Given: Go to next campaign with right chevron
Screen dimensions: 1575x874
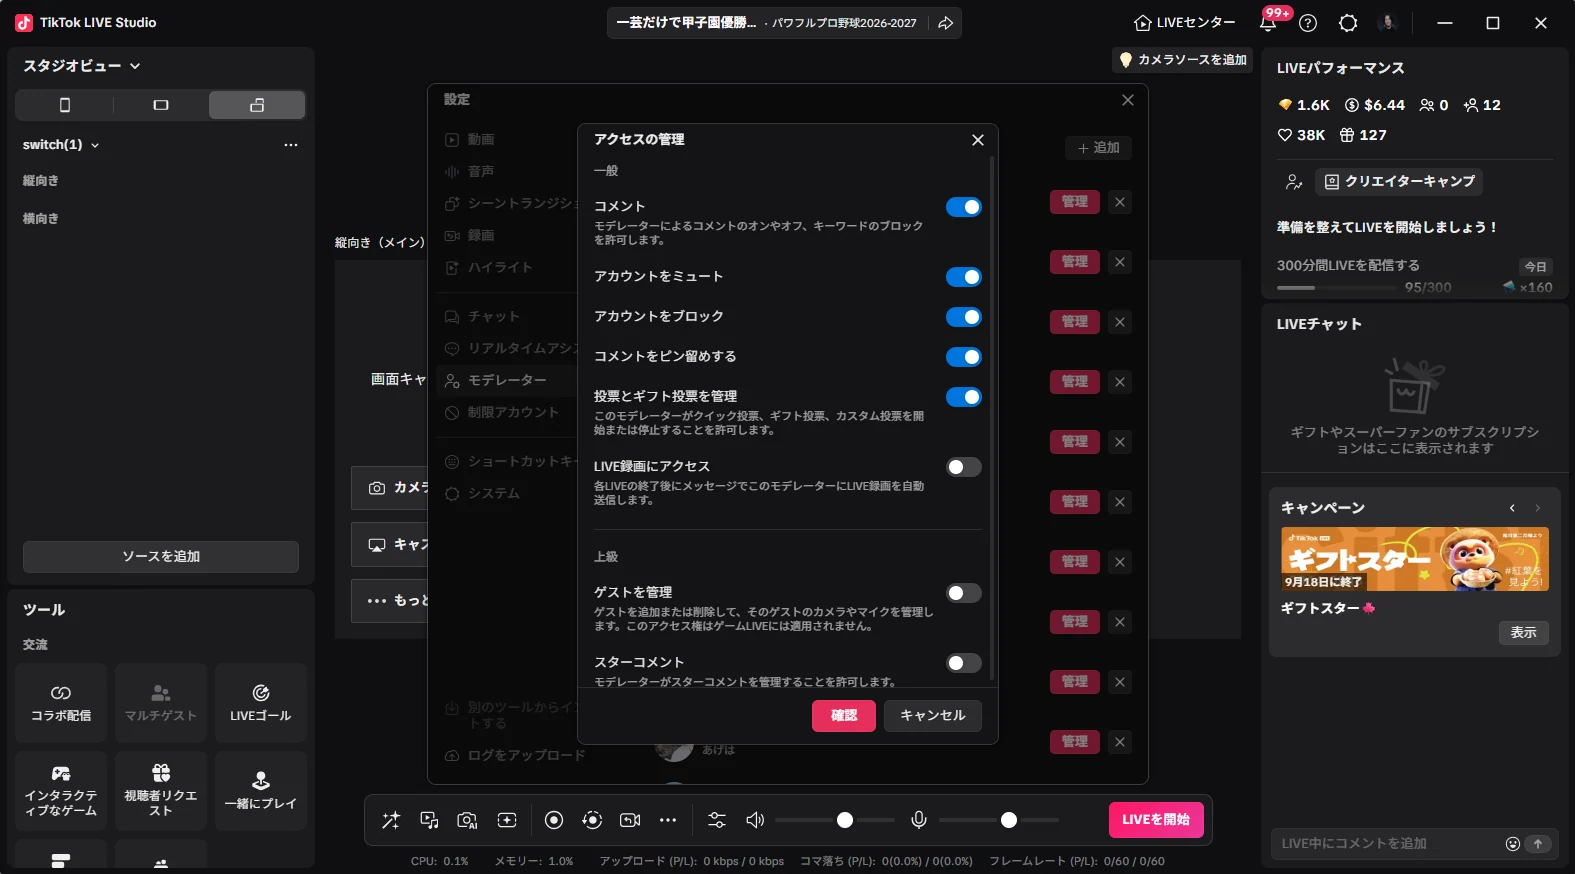Looking at the screenshot, I should 1538,508.
